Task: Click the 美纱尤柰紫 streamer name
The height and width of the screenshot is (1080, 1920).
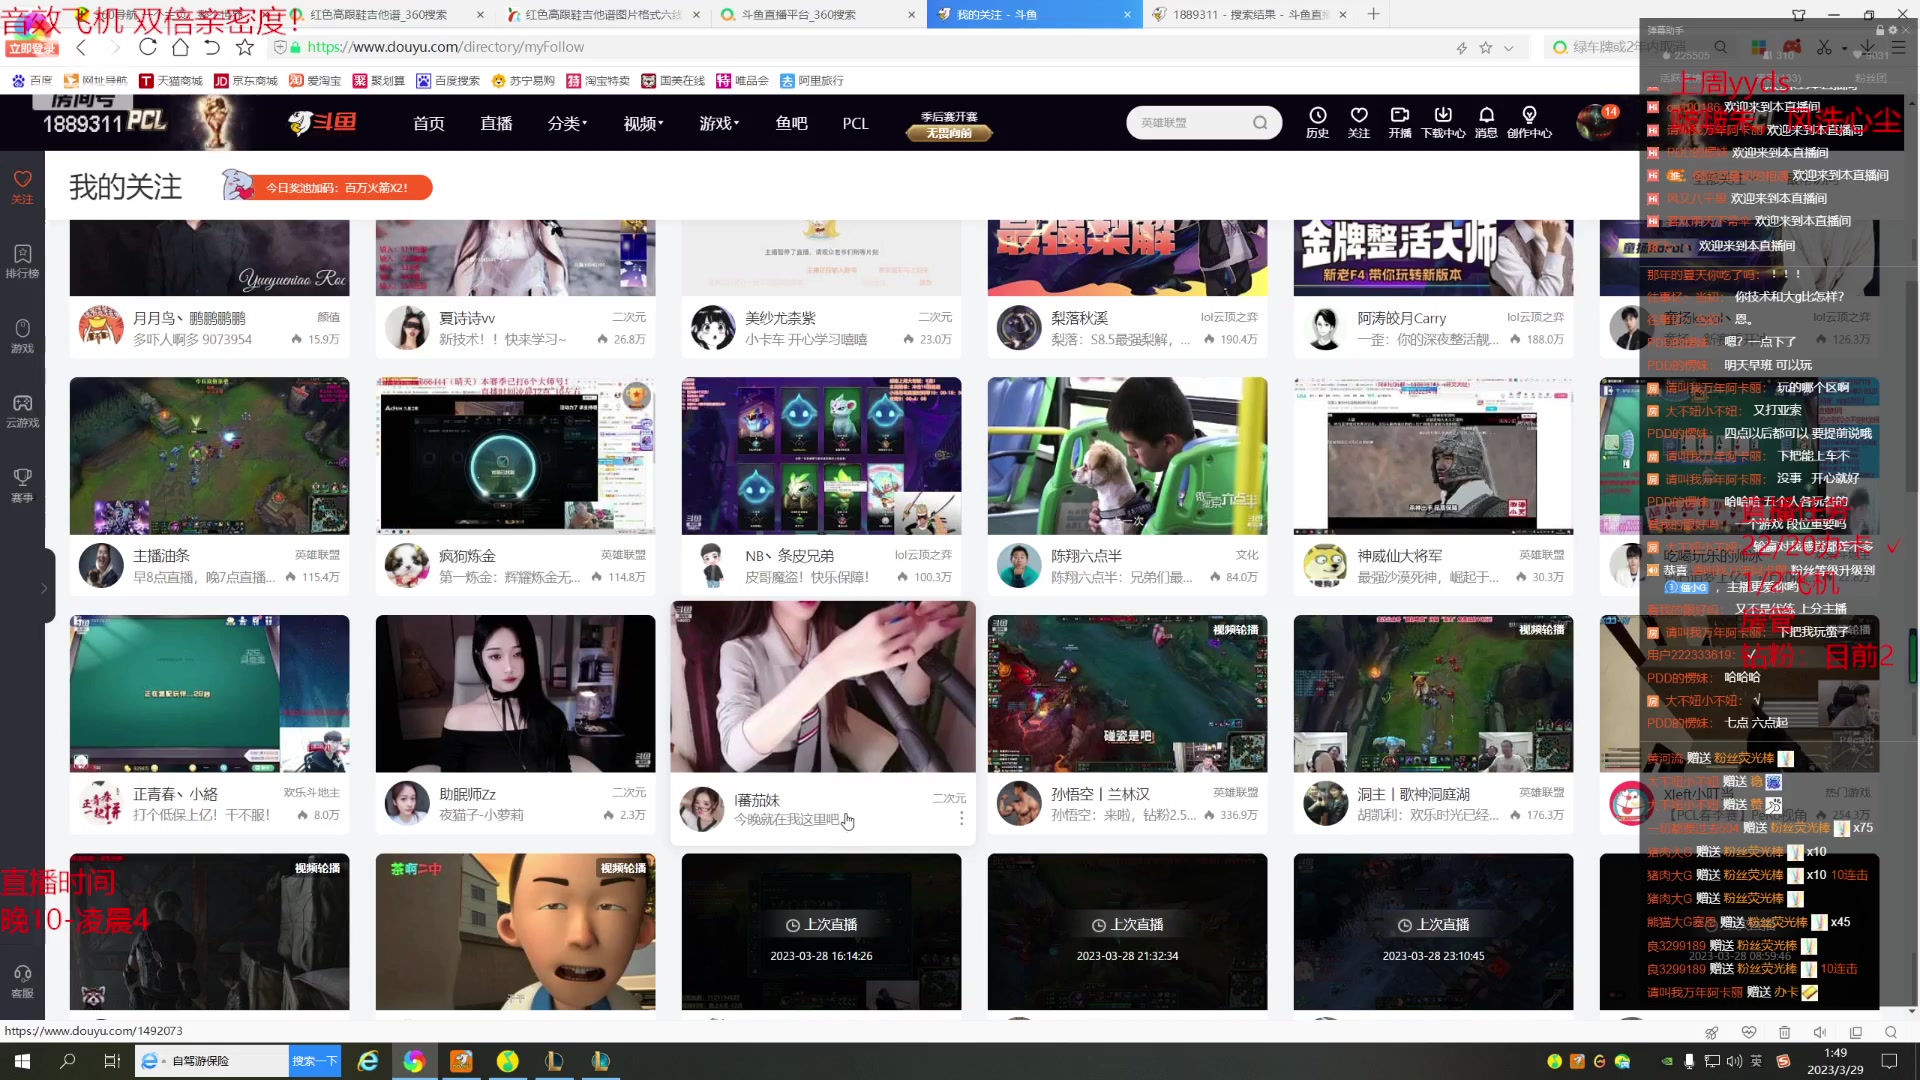Action: (780, 318)
